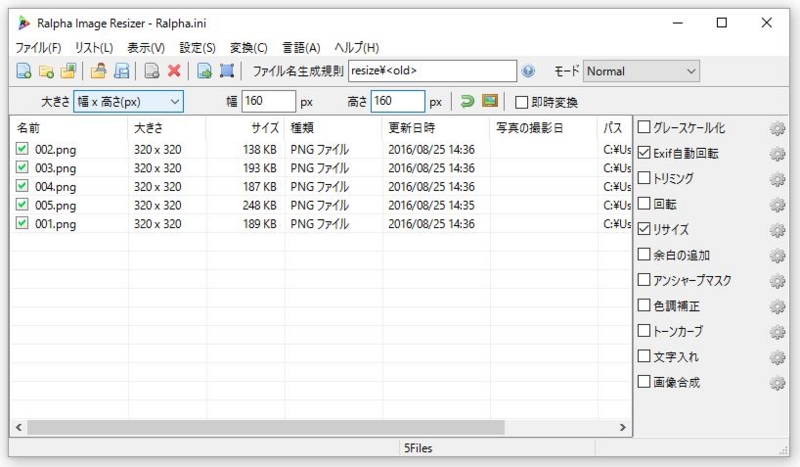
Task: Uncheck the checkbox for 005.png
Action: tap(21, 204)
